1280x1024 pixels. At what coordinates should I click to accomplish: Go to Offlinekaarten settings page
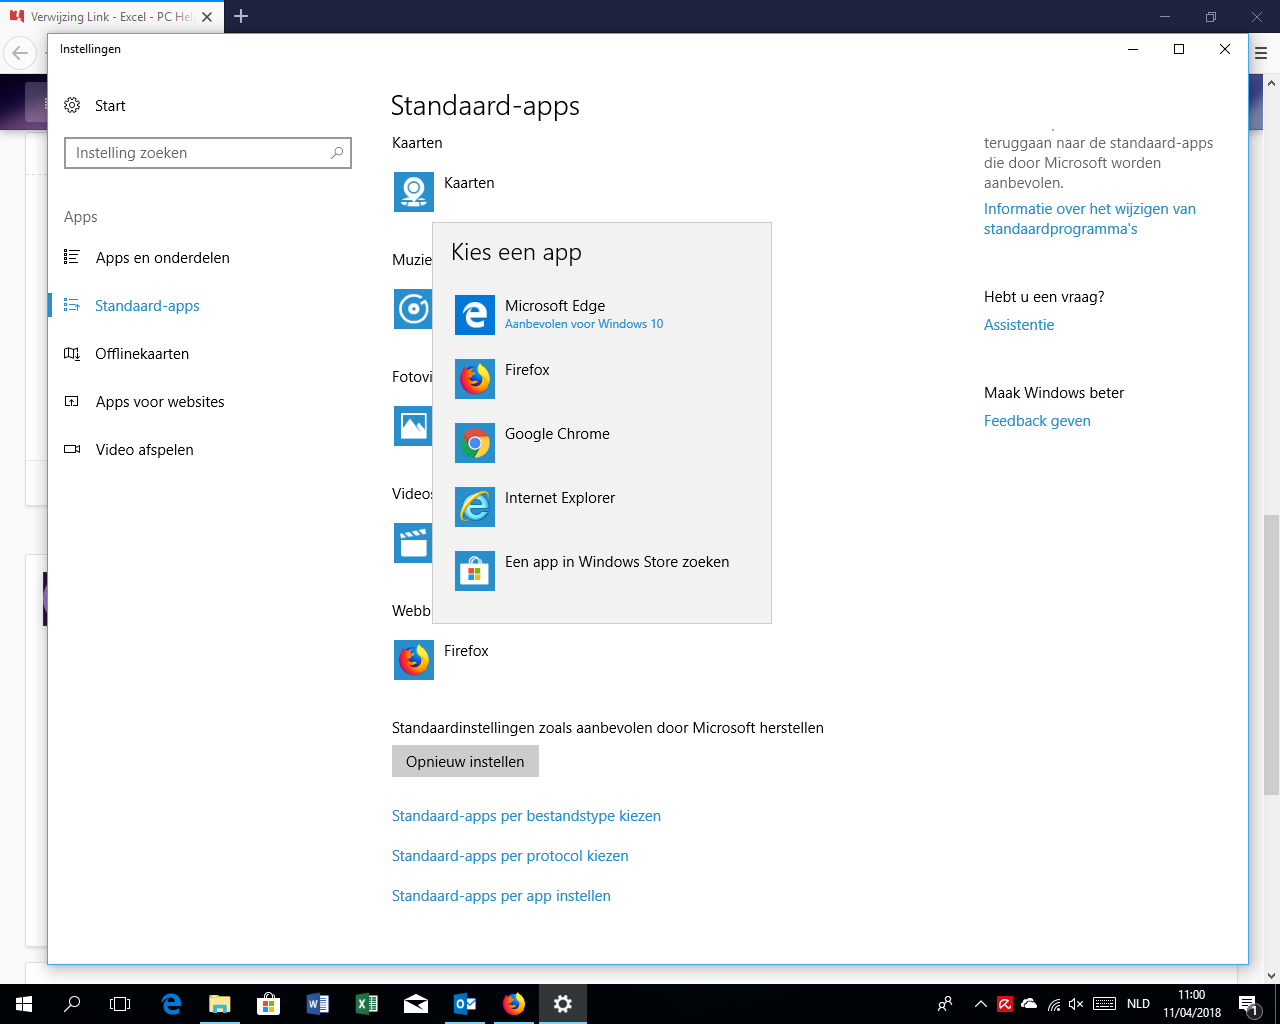point(142,354)
